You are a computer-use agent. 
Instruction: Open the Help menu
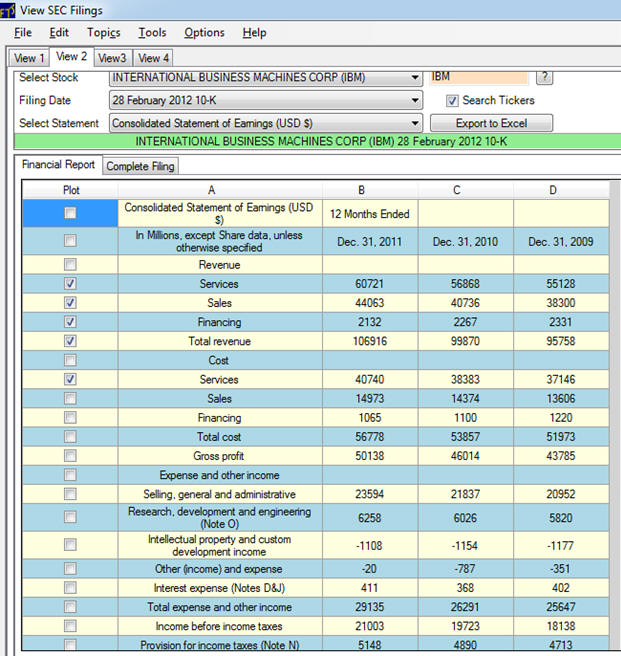[254, 33]
